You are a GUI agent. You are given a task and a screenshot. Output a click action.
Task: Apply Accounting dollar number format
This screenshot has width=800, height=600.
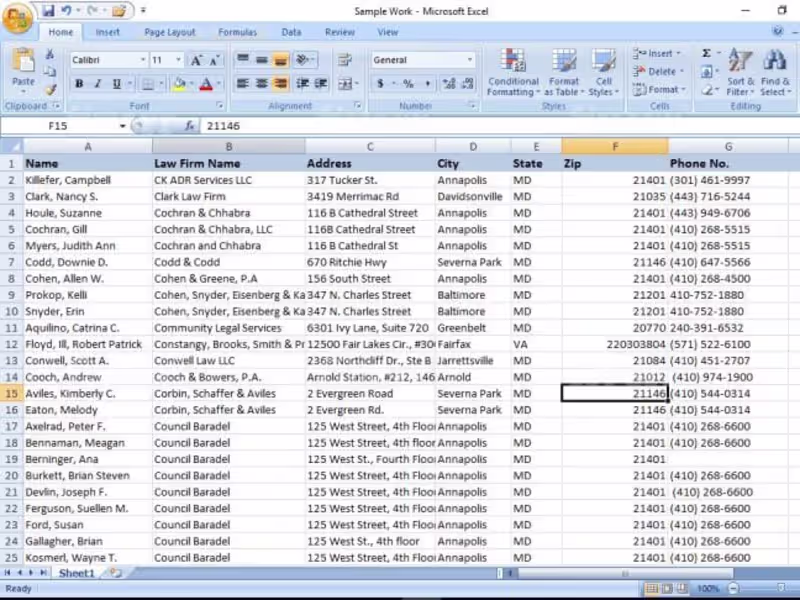381,83
